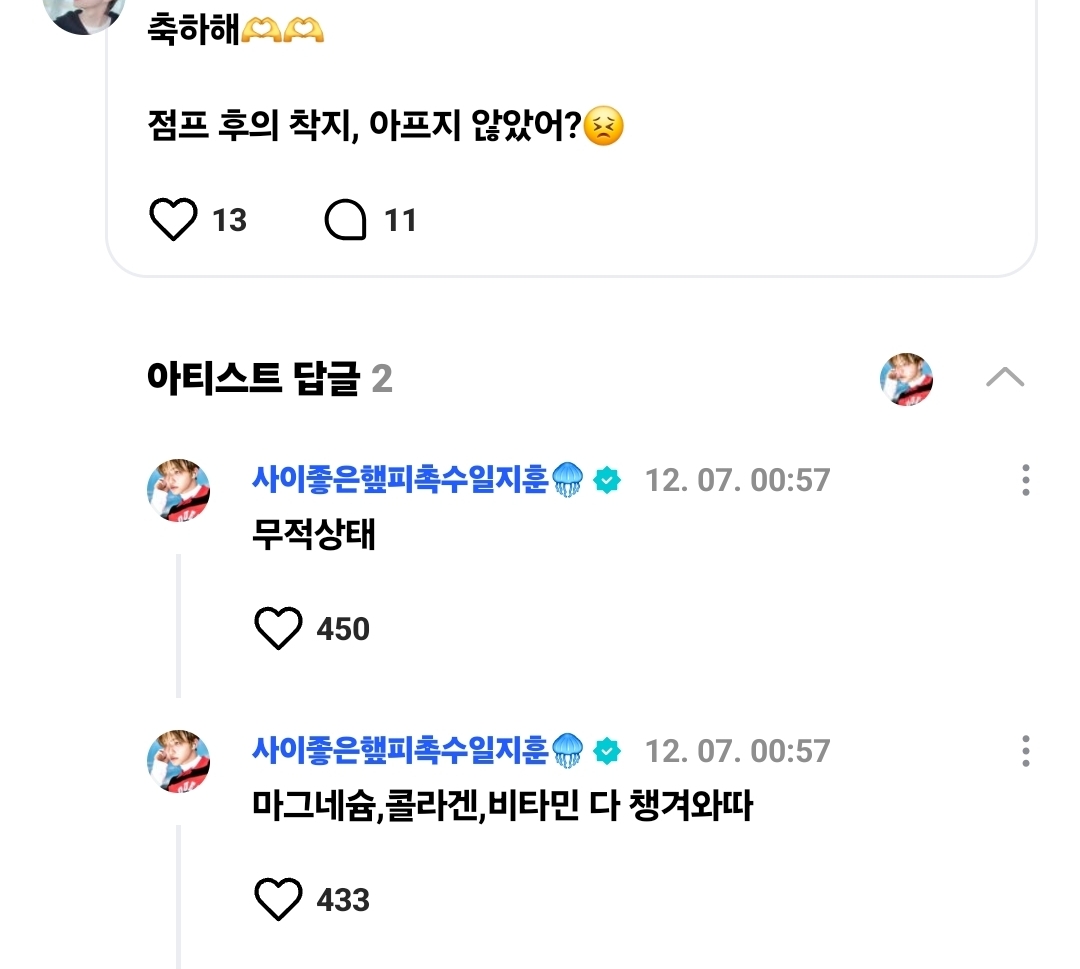Click small artist avatar beside collapse chevron

coord(906,379)
